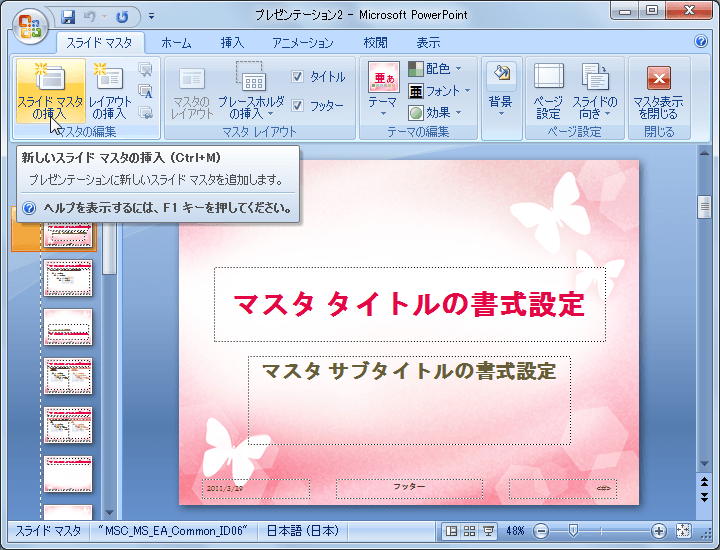Click the 効果 effects circle icon
720x550 pixels.
pos(416,112)
